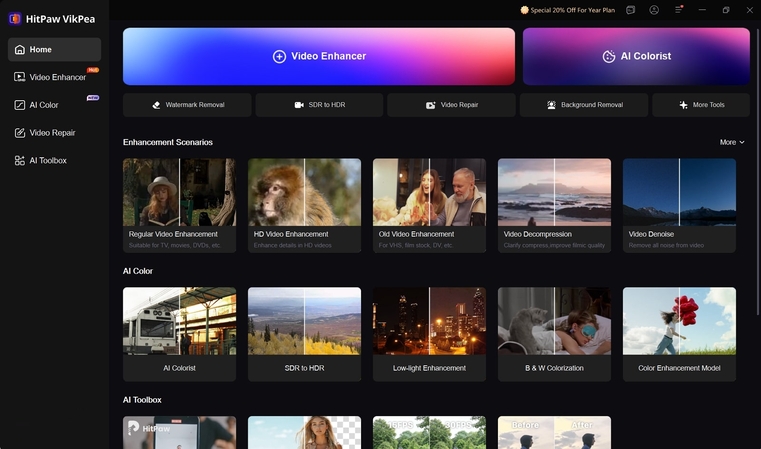Select Video Denoise thumbnail
Image resolution: width=761 pixels, height=449 pixels.
[x=679, y=192]
